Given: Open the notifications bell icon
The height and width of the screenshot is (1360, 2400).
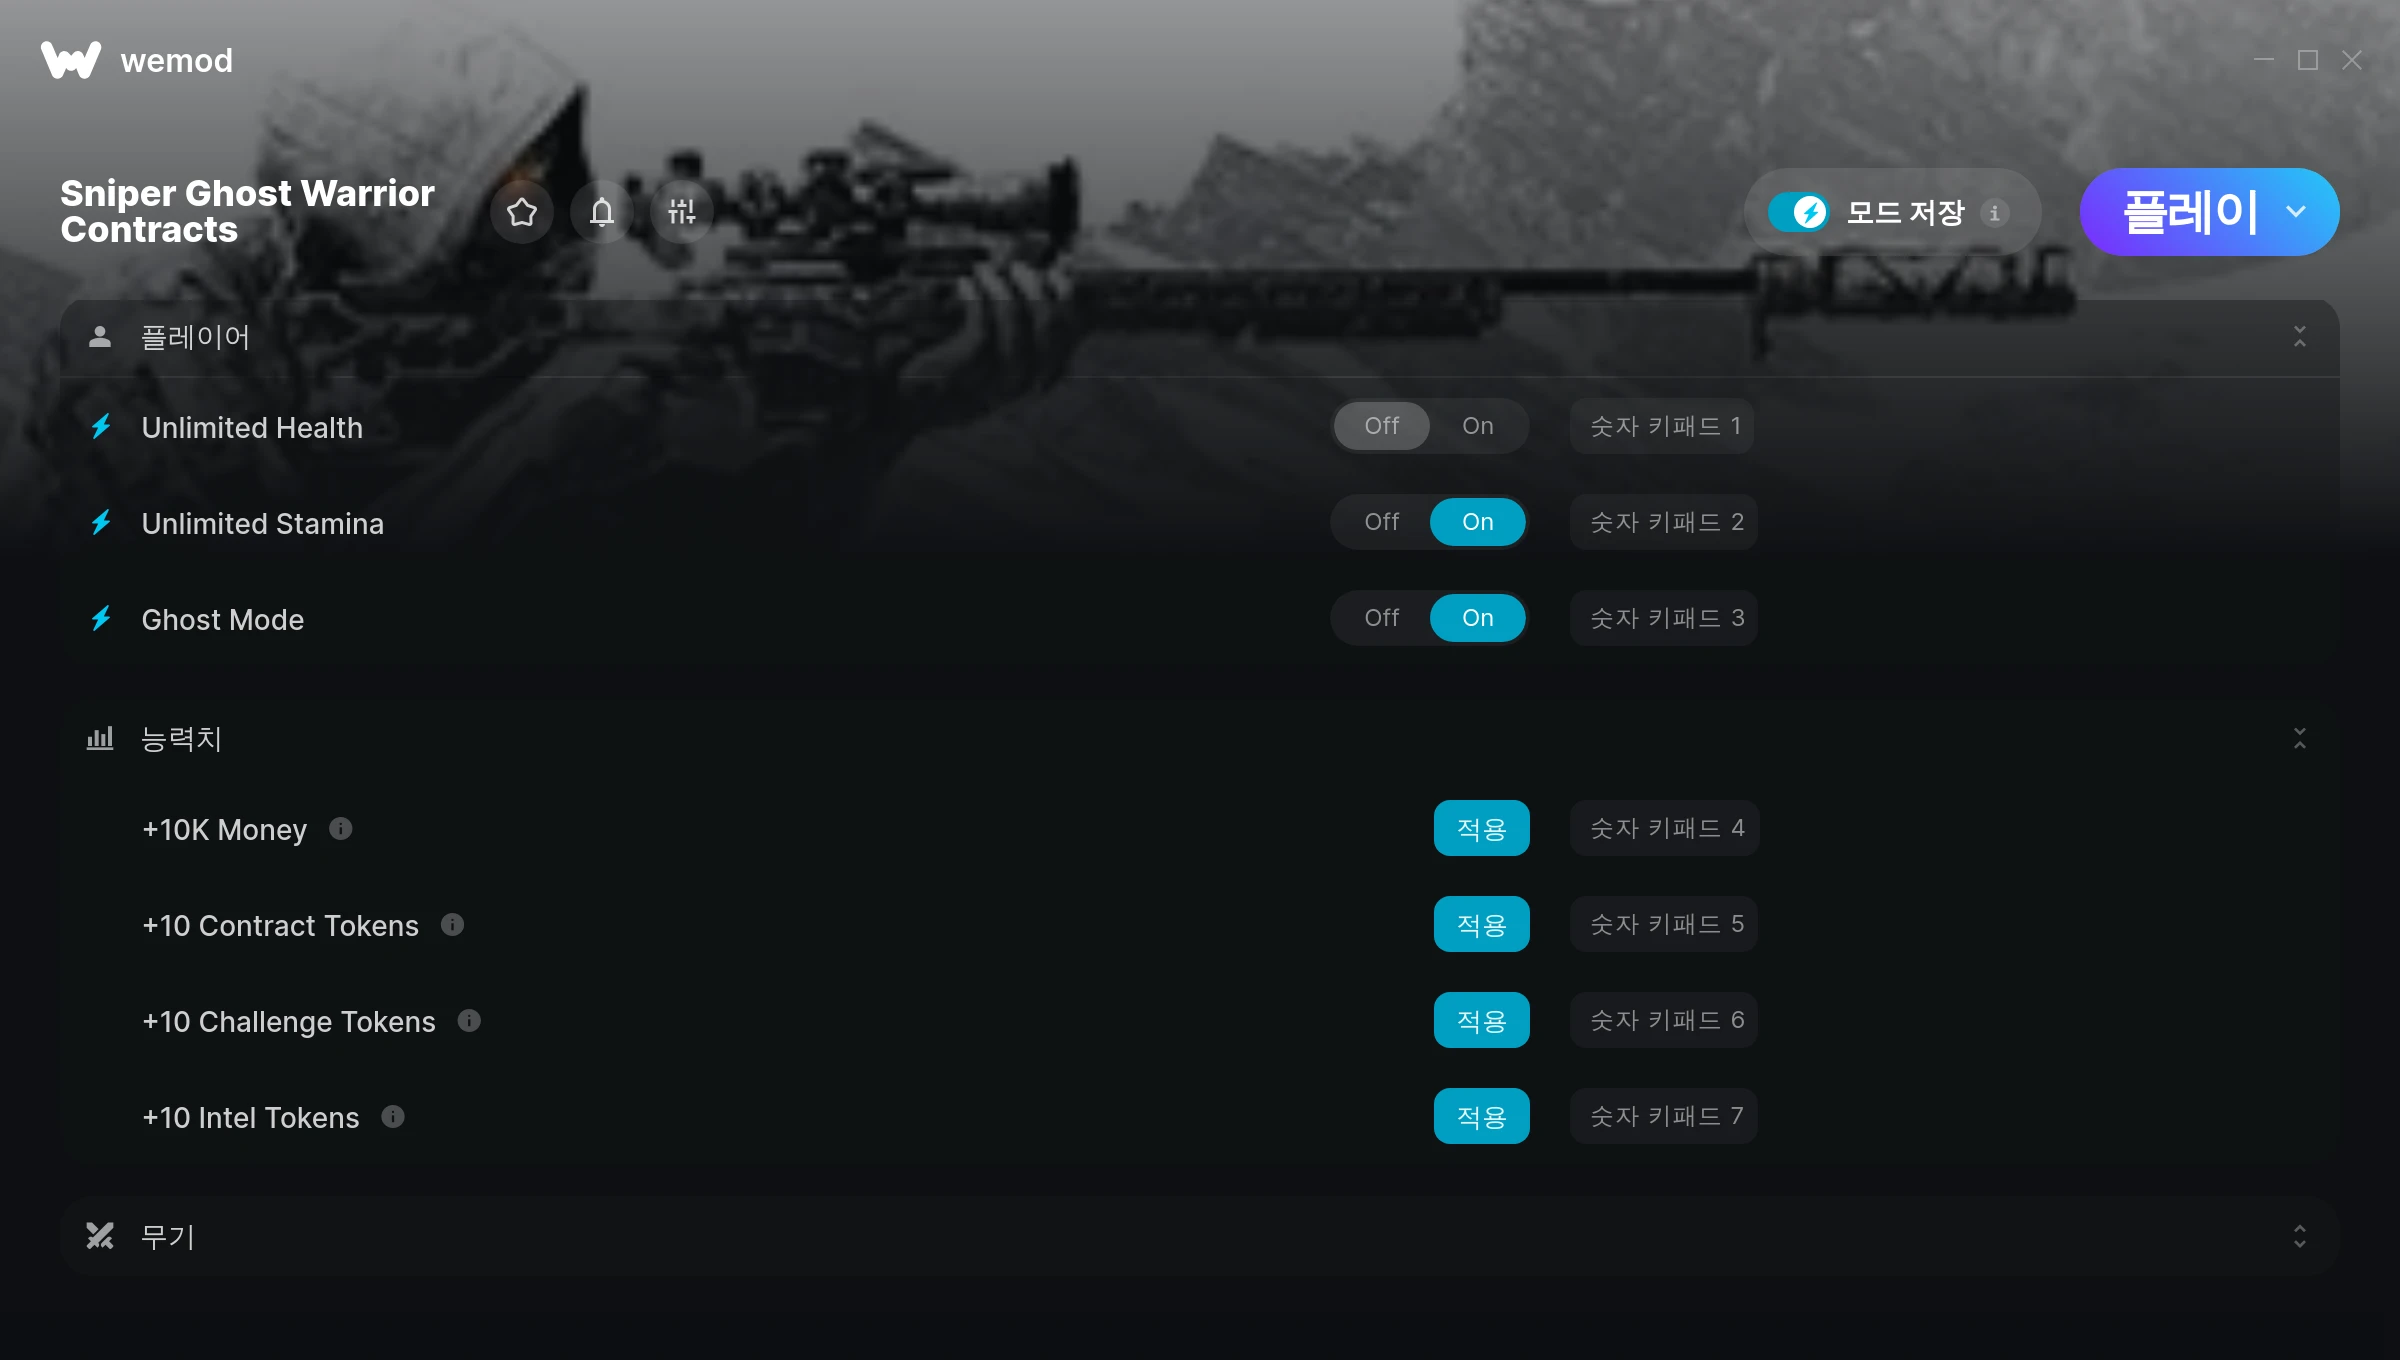Looking at the screenshot, I should pos(602,212).
